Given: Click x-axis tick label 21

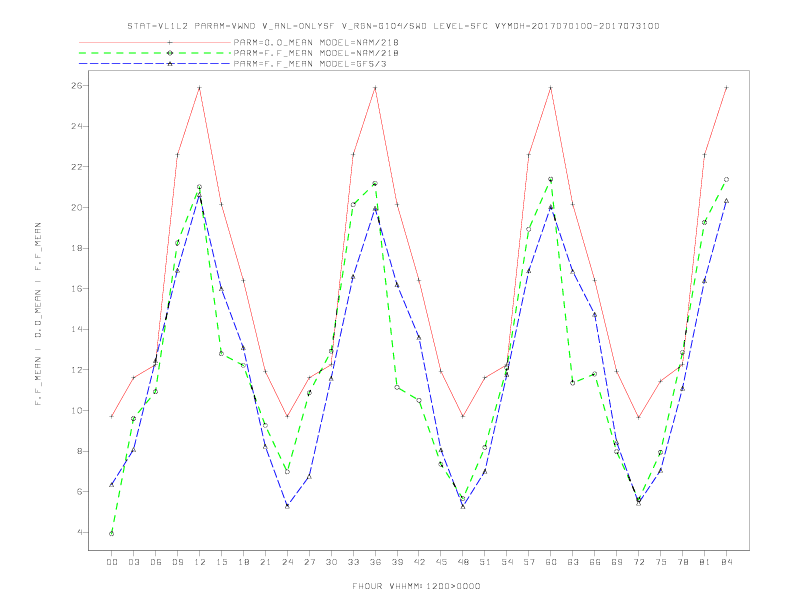Looking at the screenshot, I should [x=265, y=562].
